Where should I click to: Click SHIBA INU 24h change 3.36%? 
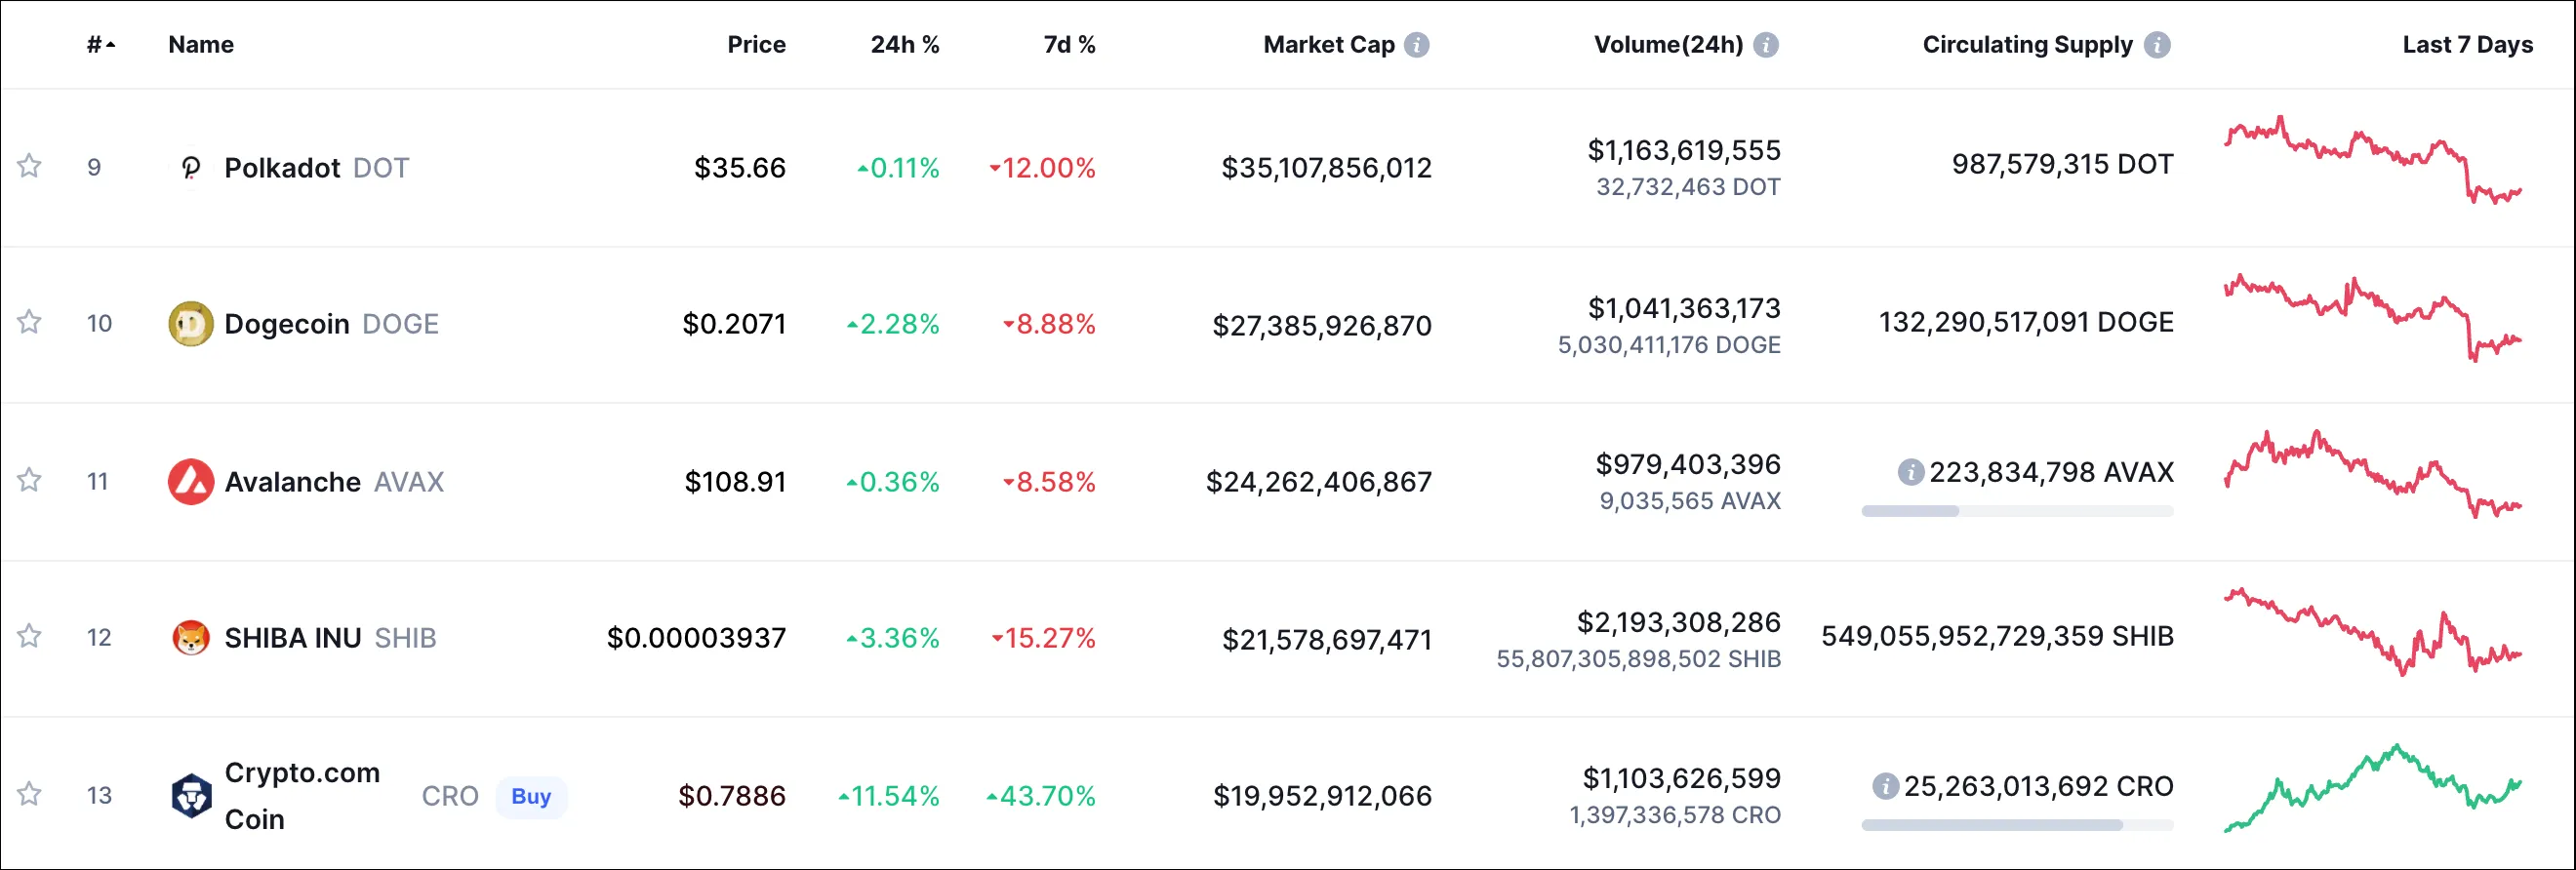point(893,637)
